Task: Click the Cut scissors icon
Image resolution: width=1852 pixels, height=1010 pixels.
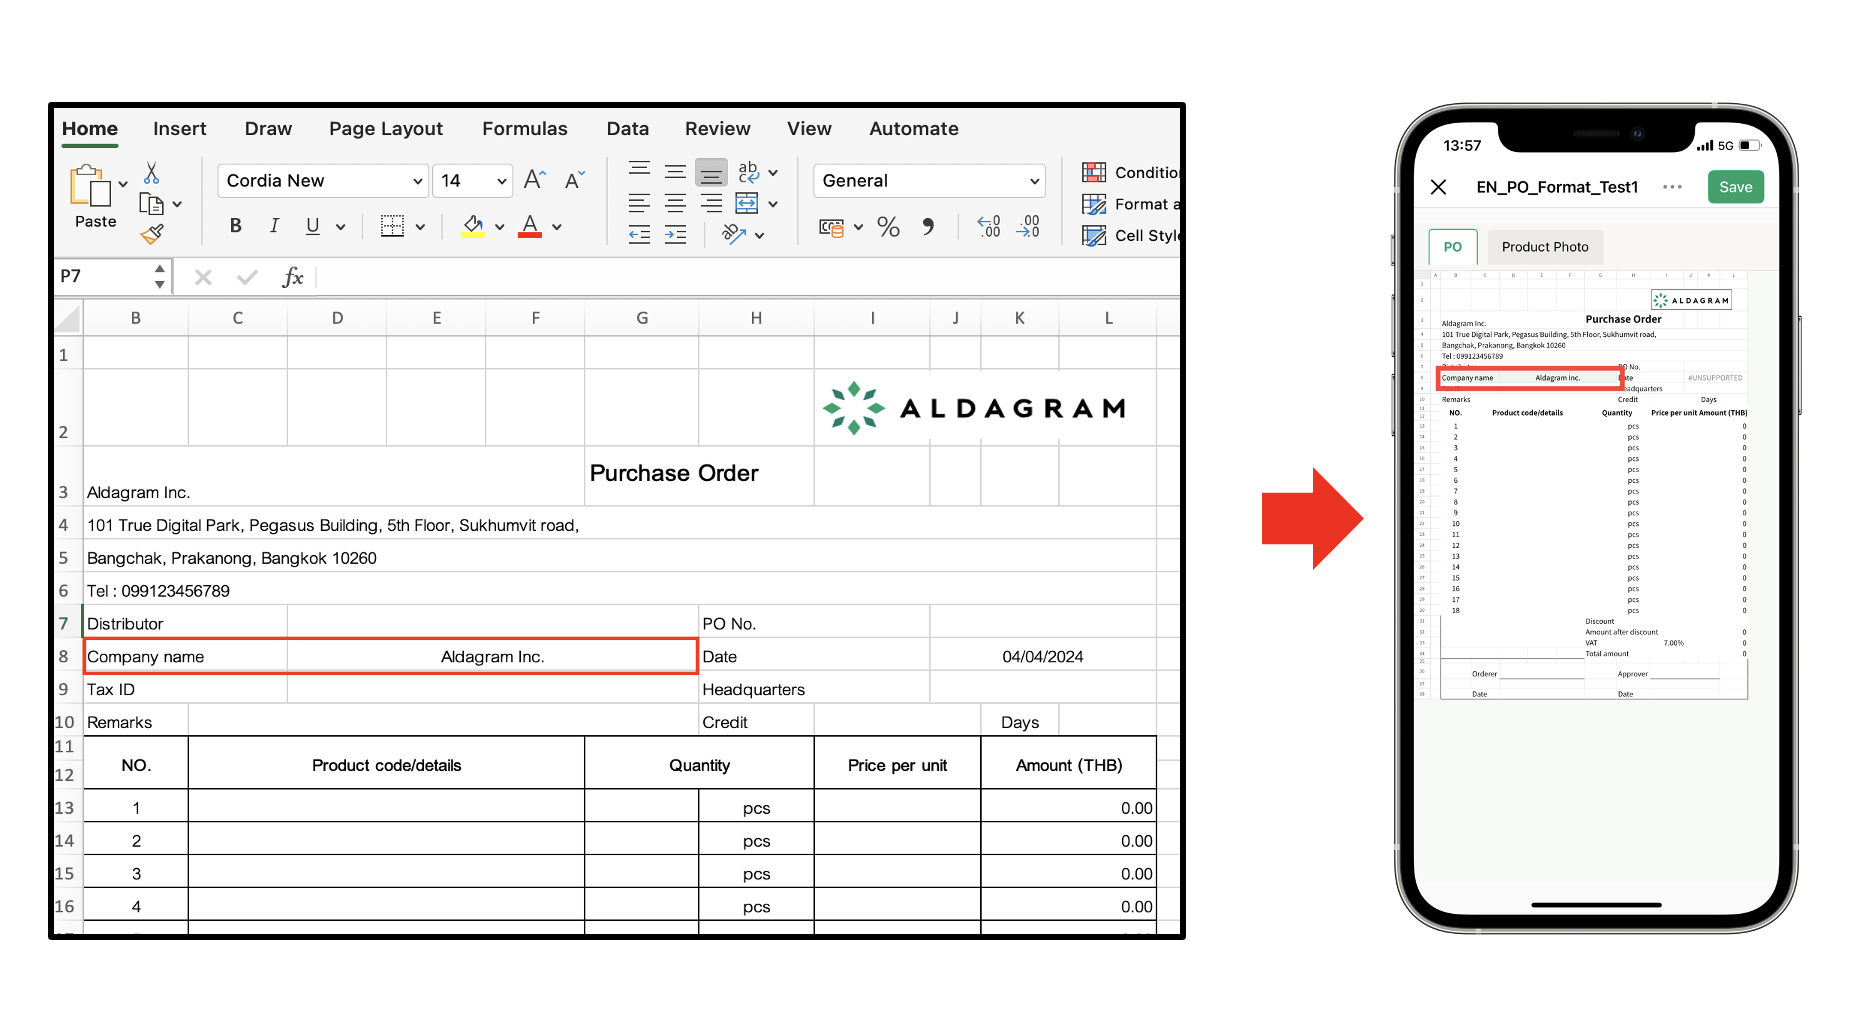Action: tap(152, 174)
